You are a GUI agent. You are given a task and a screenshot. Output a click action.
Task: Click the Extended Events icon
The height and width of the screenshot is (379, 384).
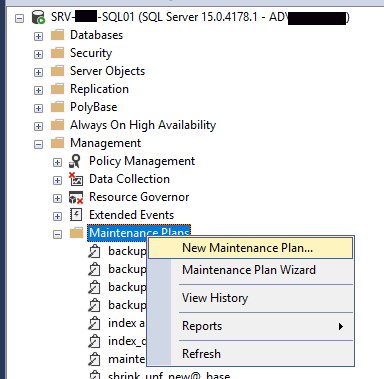click(x=76, y=215)
